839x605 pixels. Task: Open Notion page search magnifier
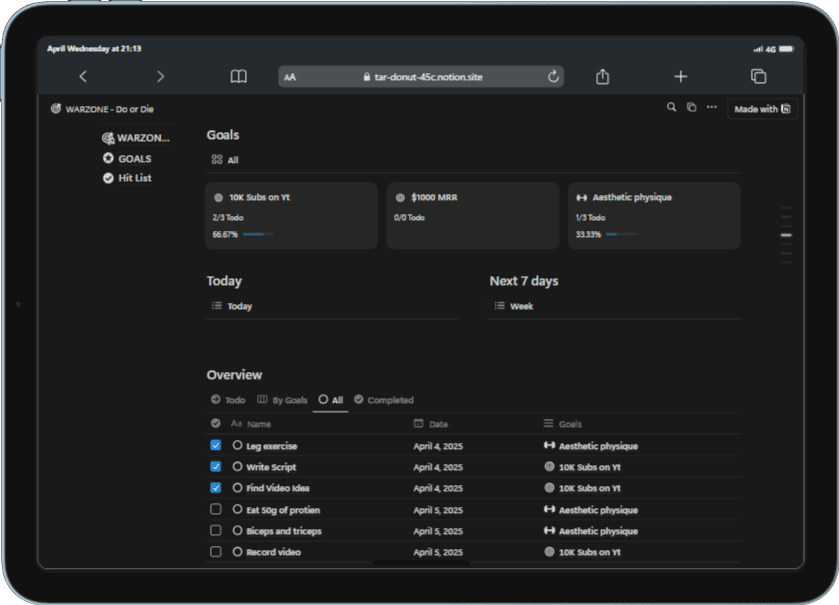tap(671, 108)
